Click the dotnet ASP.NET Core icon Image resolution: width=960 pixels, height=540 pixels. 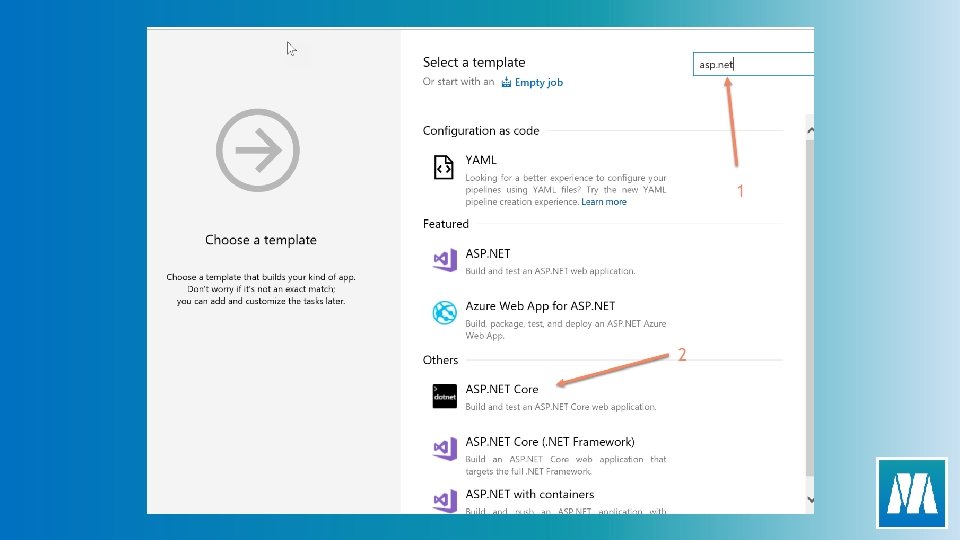click(x=444, y=396)
